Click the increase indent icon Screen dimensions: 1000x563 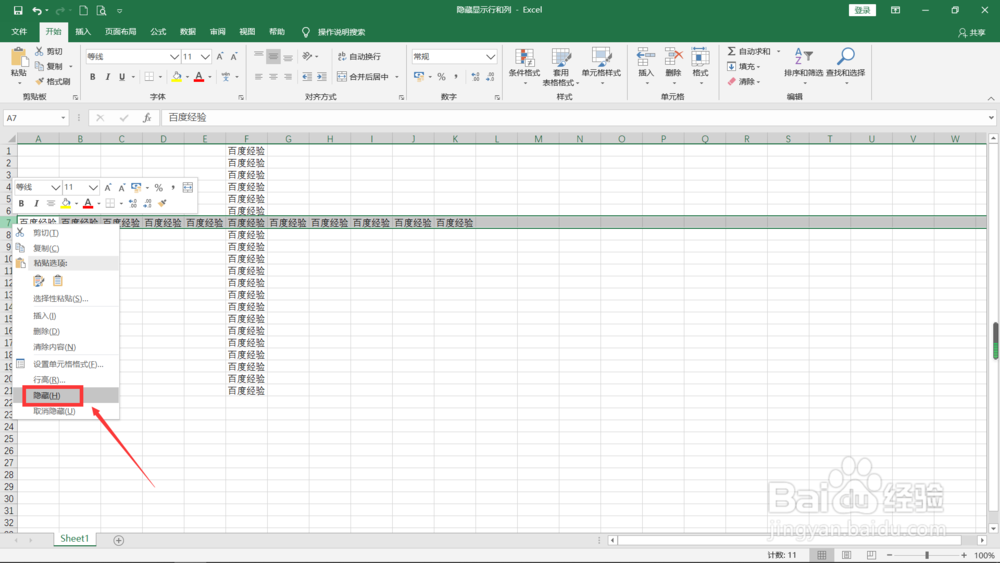(322, 77)
